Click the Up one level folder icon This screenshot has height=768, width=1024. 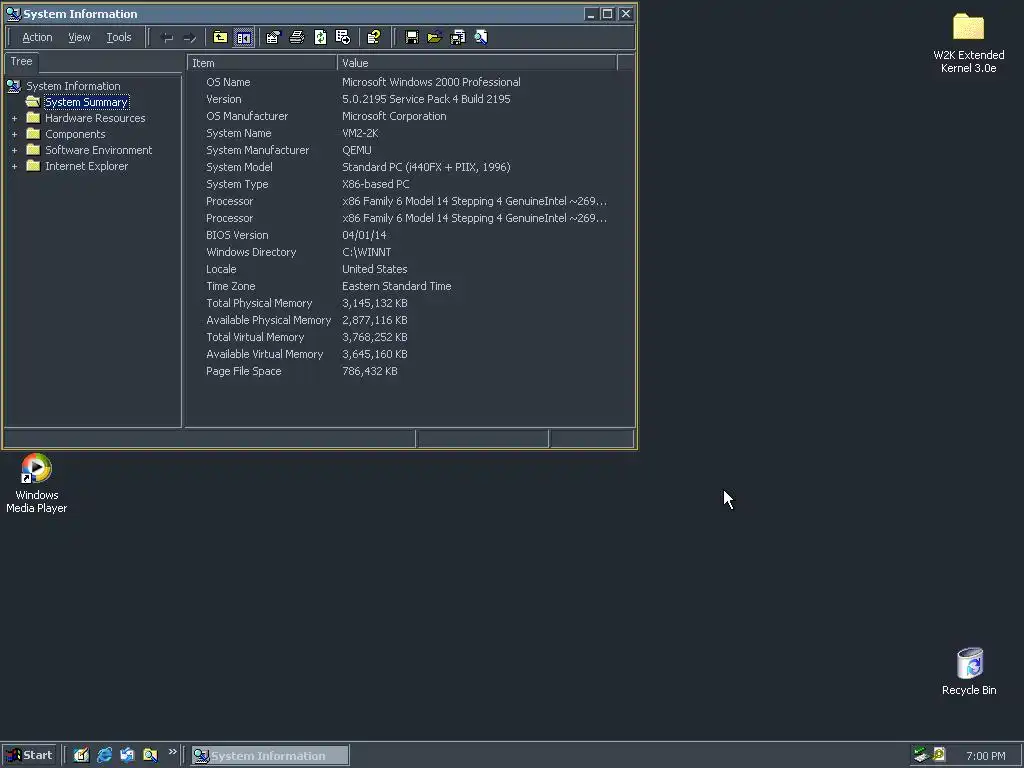point(220,37)
